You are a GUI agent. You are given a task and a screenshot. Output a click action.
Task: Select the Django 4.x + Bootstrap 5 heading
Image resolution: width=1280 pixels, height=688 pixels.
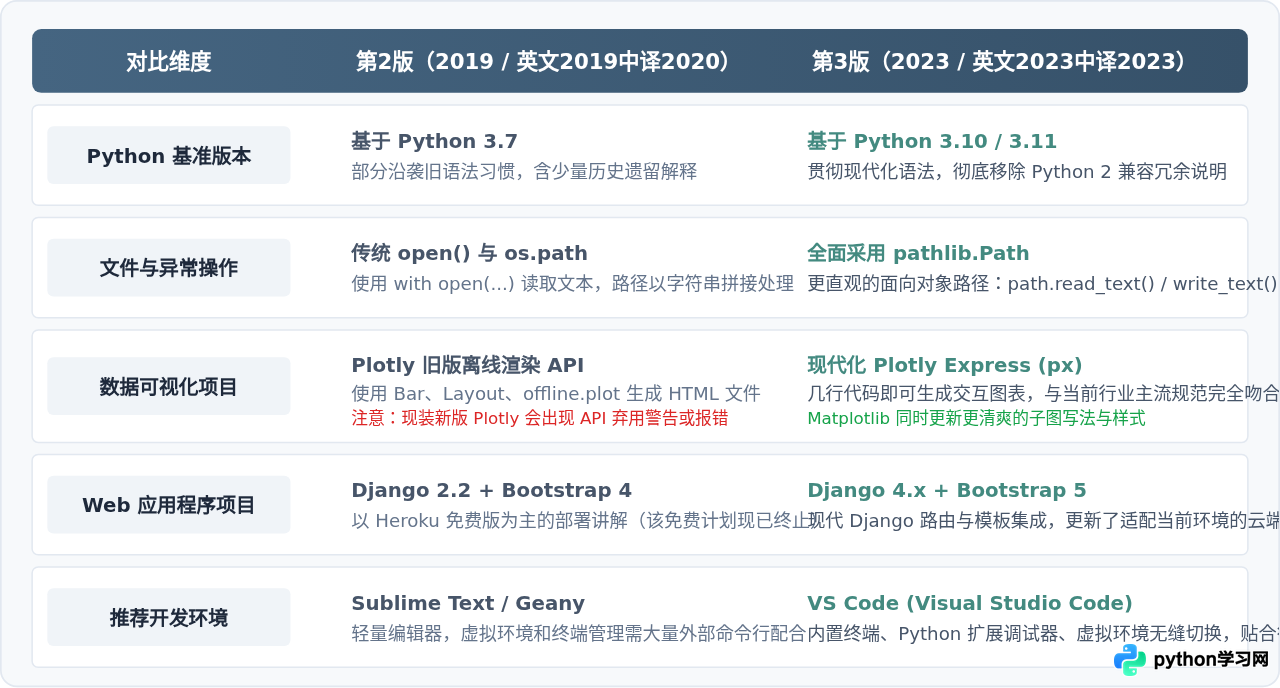pos(946,490)
